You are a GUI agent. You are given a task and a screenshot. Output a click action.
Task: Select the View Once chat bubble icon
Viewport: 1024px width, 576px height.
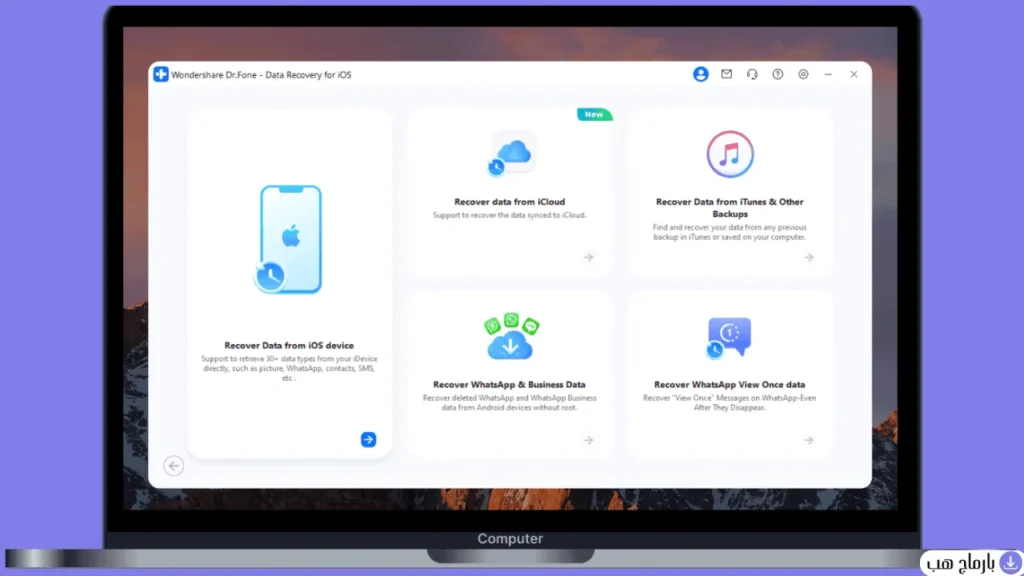[728, 337]
